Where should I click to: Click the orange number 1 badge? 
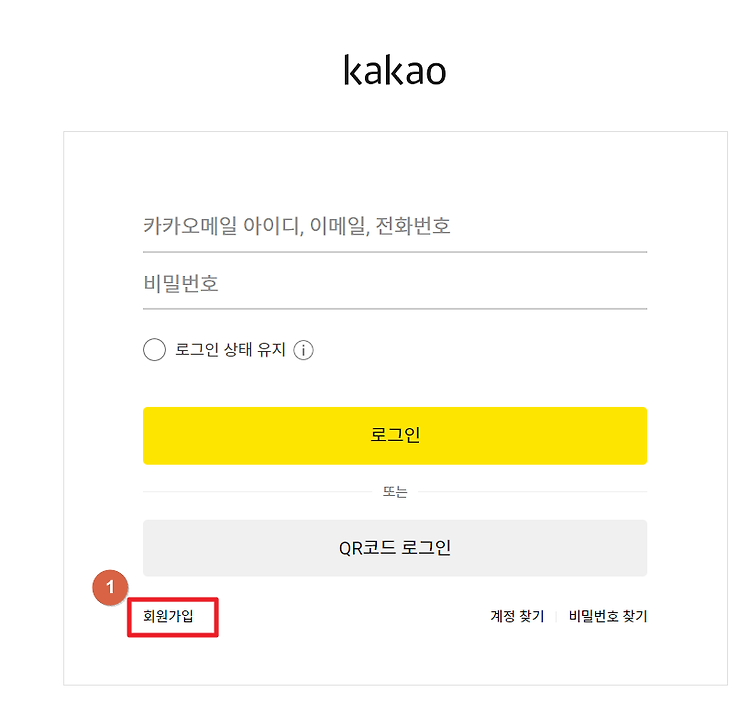coord(110,587)
